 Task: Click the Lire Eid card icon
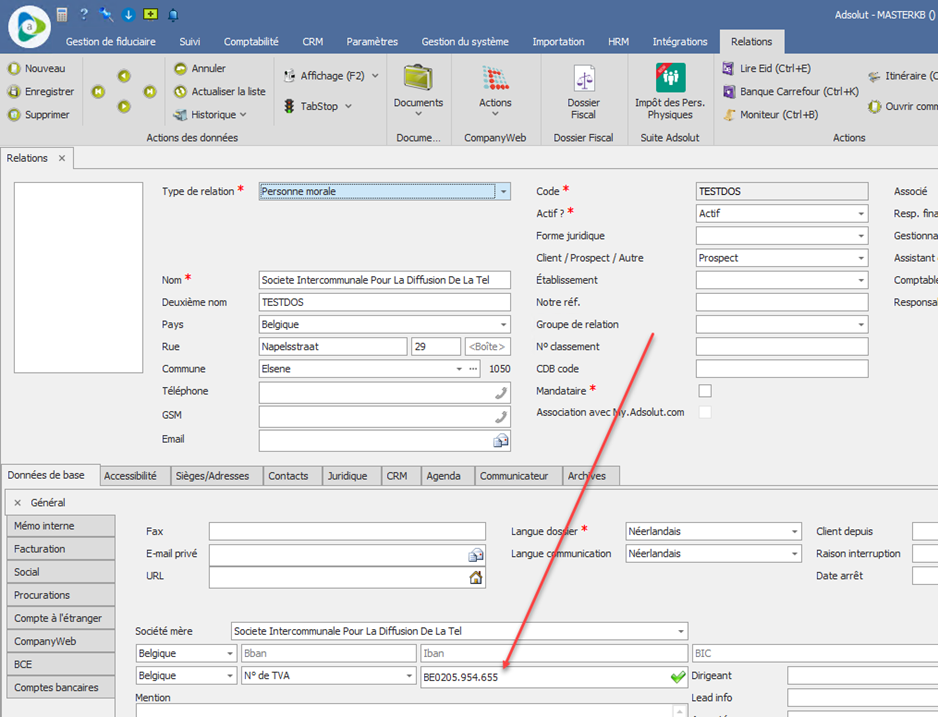[x=728, y=68]
